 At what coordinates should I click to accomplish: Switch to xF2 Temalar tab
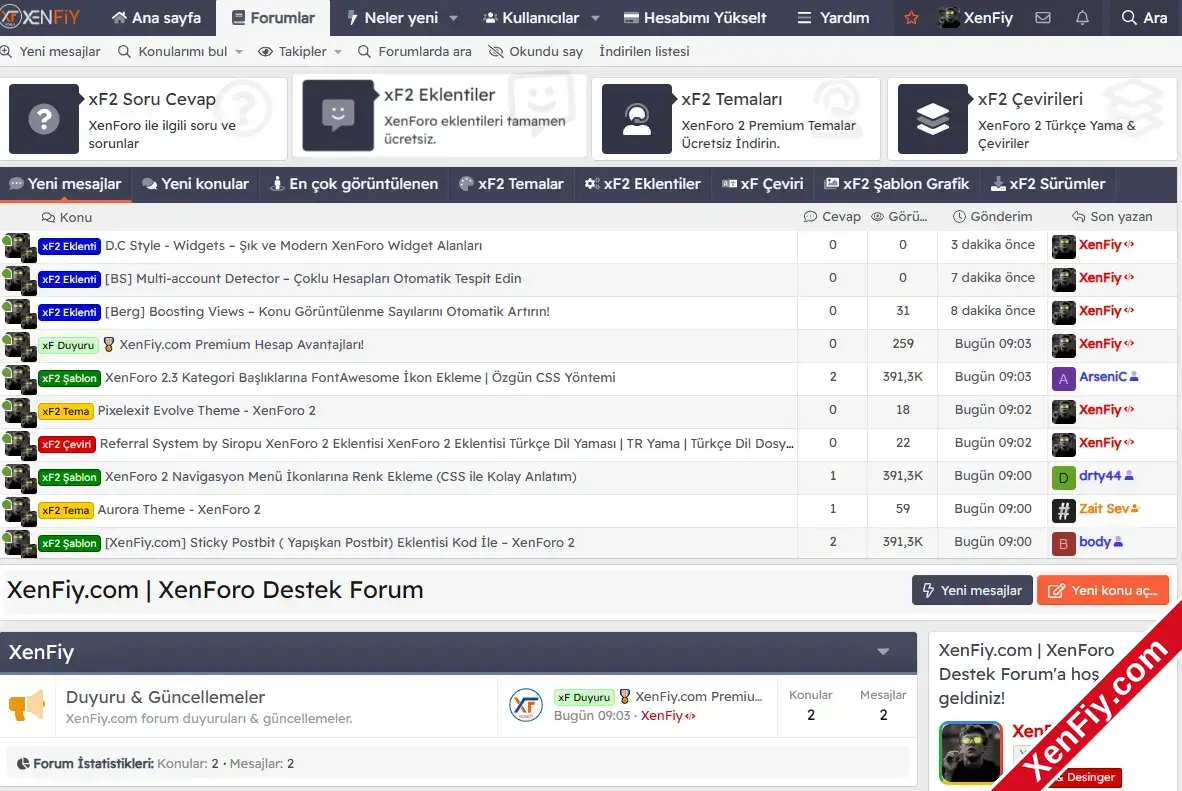pyautogui.click(x=511, y=184)
